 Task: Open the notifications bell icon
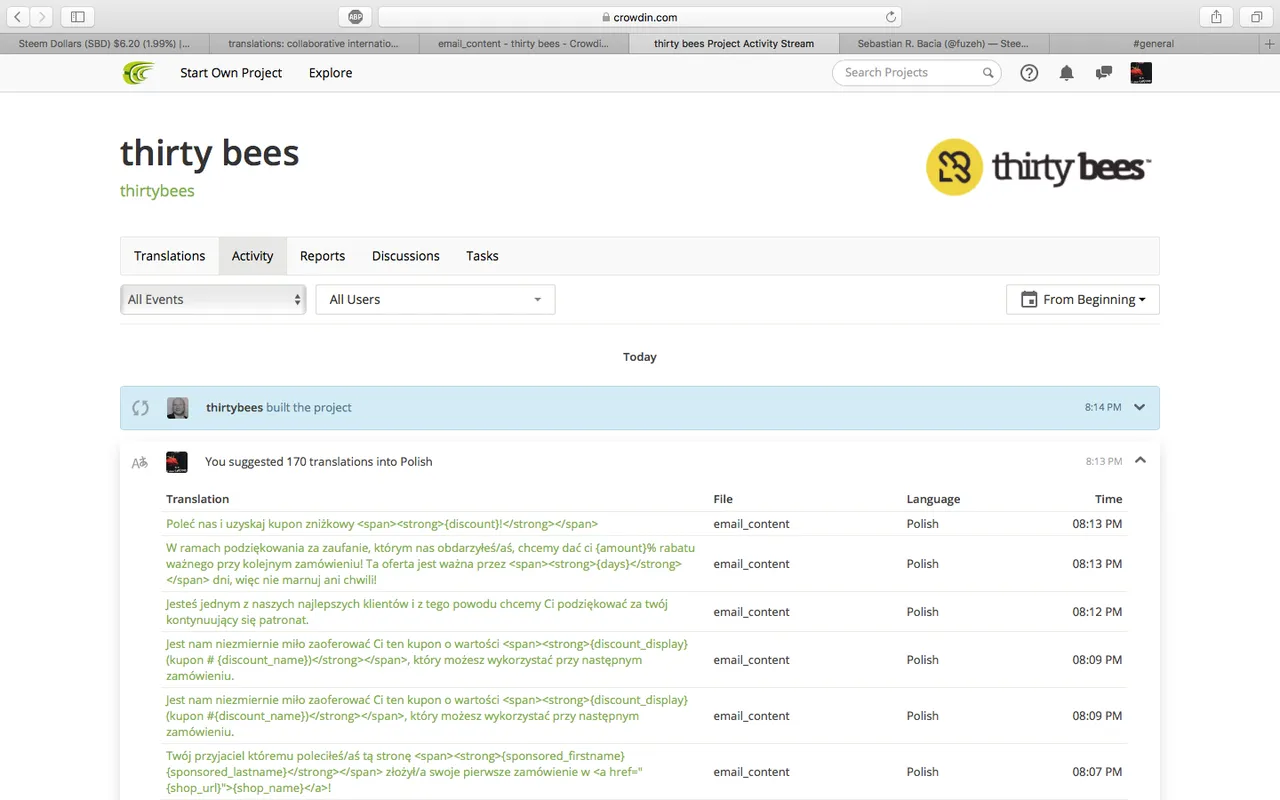coord(1067,73)
